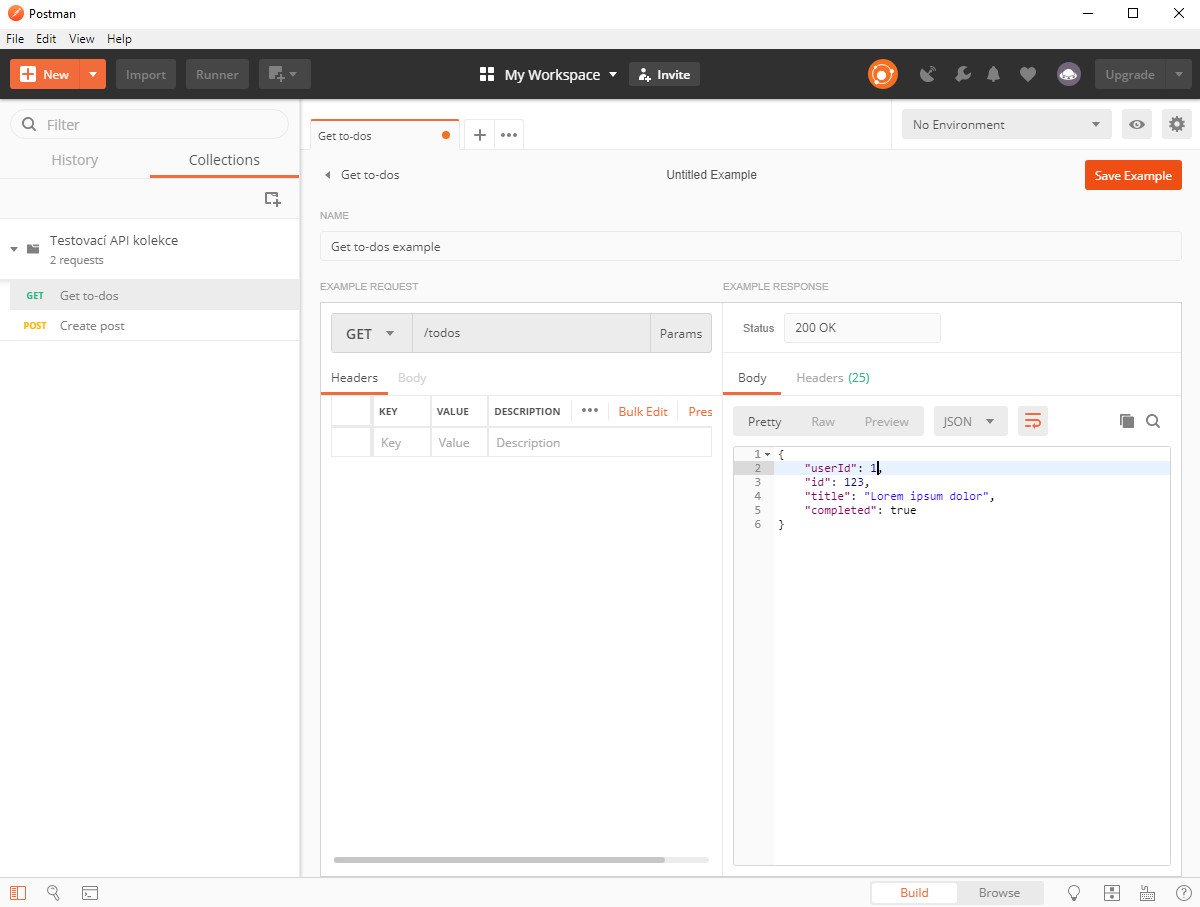Click the Key header input cell
The image size is (1200, 907).
click(x=402, y=443)
